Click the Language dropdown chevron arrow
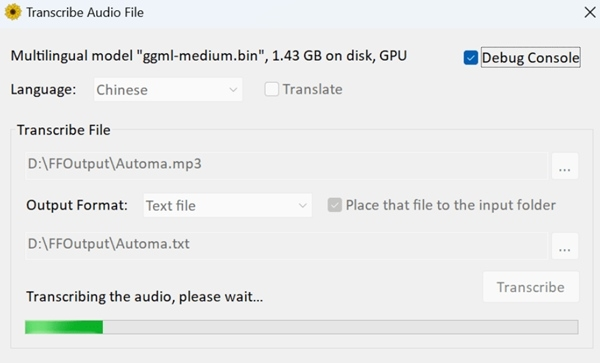The image size is (600, 363). pos(233,90)
